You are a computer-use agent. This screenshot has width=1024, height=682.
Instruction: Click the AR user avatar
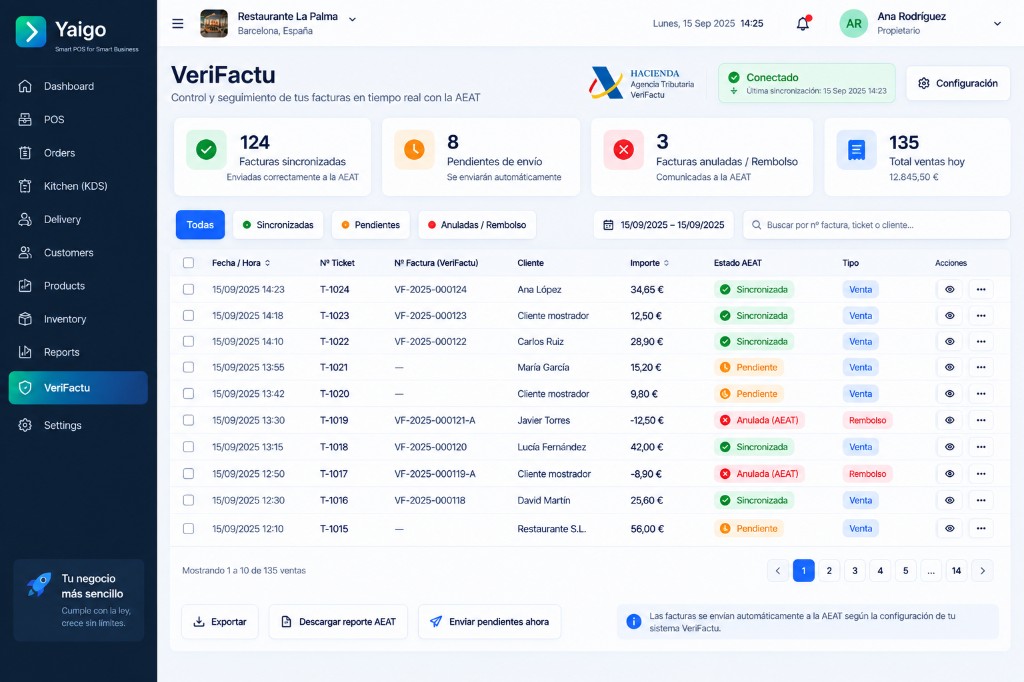(x=854, y=24)
